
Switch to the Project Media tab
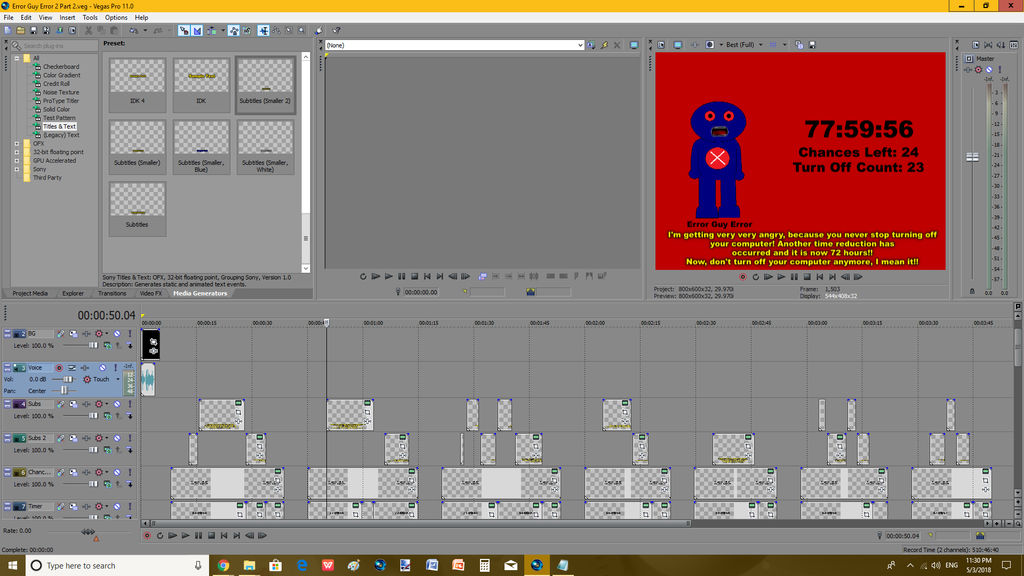point(29,293)
